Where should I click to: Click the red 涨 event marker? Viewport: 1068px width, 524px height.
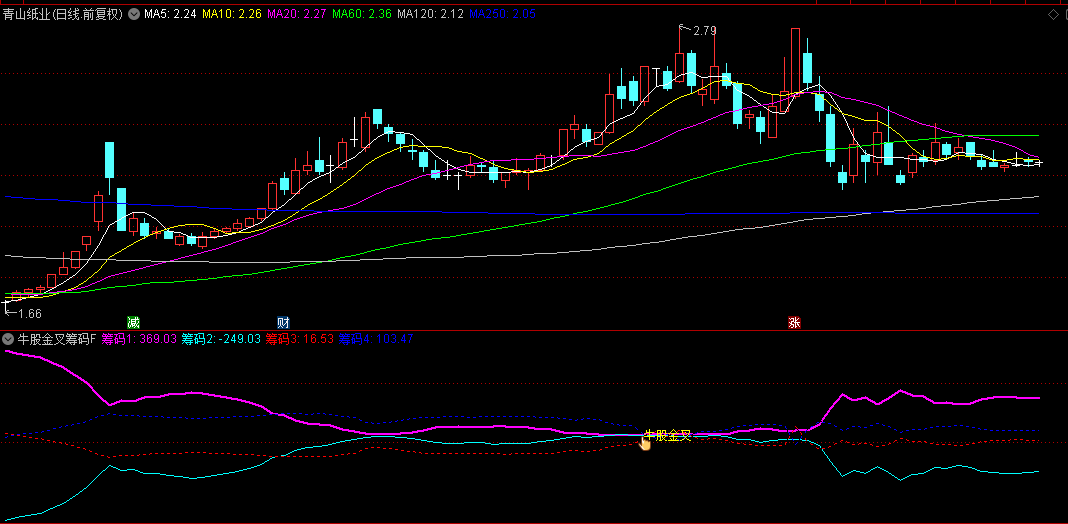(794, 322)
